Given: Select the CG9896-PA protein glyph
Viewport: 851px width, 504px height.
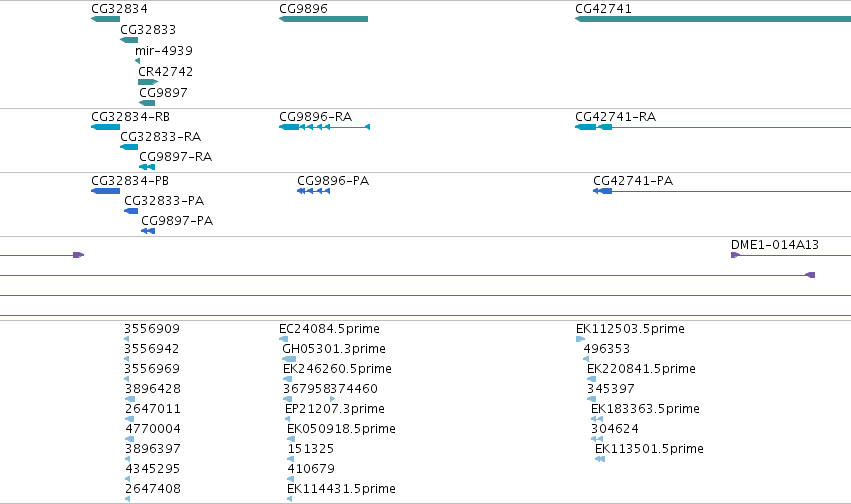Looking at the screenshot, I should 314,191.
